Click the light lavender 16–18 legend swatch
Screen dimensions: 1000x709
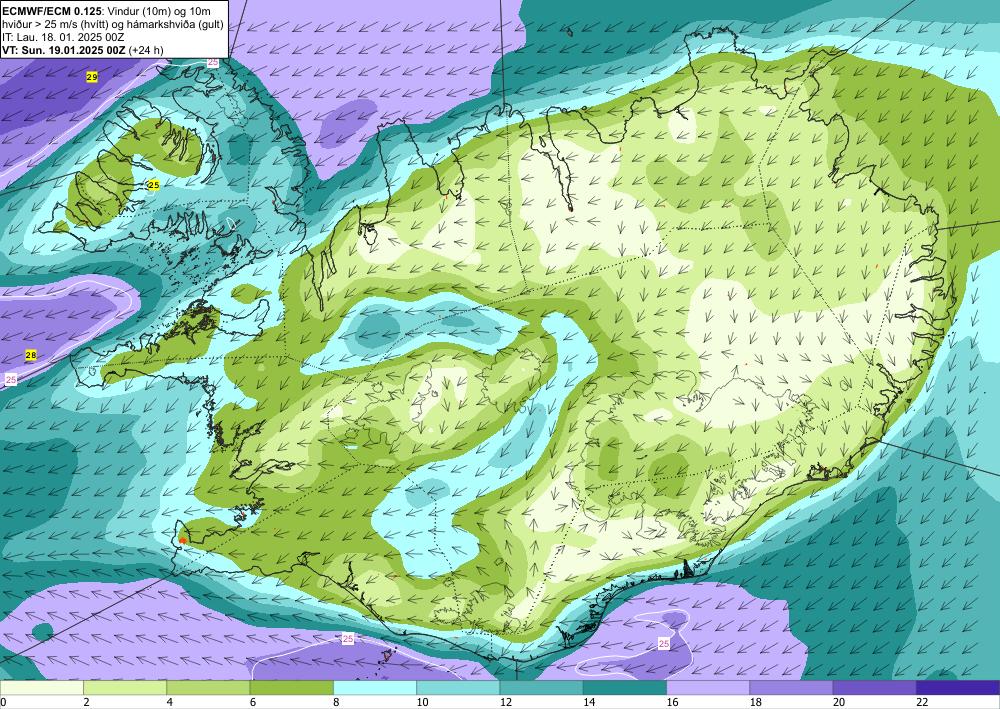pyautogui.click(x=709, y=688)
